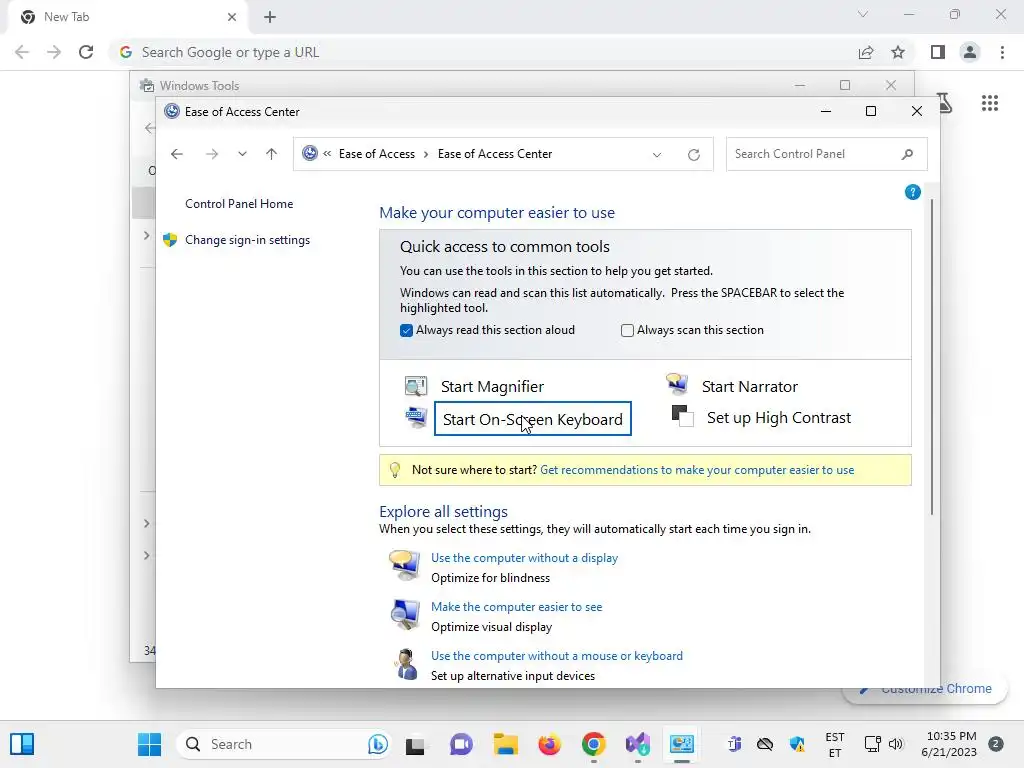
Task: Open Chrome side panel
Action: point(938,52)
